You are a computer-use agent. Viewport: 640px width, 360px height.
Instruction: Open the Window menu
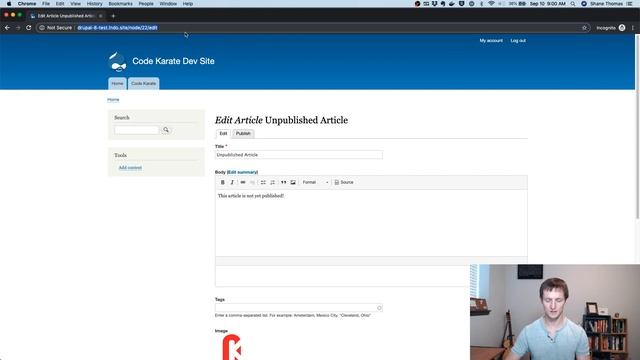168,4
